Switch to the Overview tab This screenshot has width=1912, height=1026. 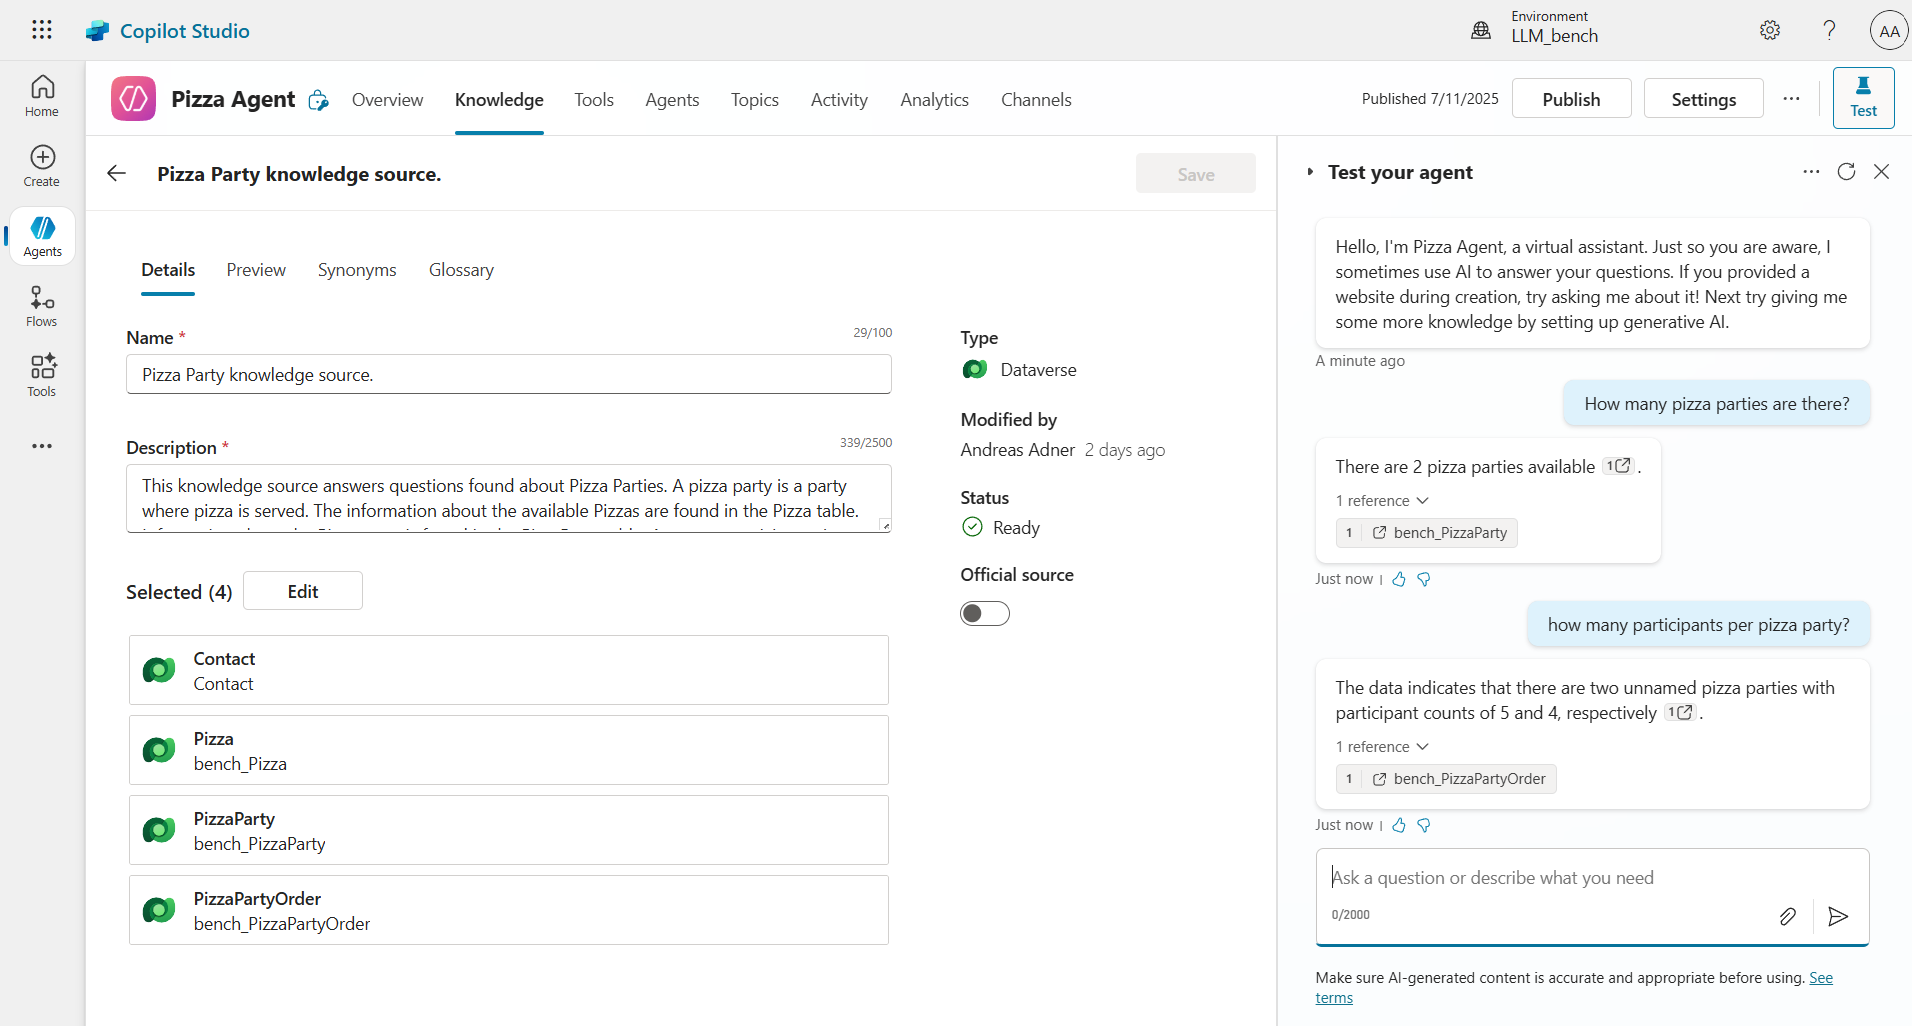coord(387,99)
